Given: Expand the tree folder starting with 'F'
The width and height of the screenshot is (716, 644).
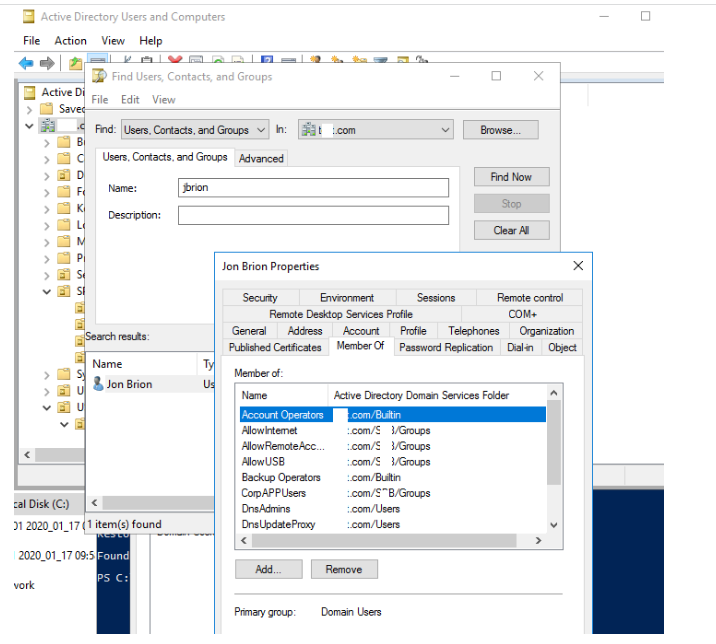Looking at the screenshot, I should [47, 192].
